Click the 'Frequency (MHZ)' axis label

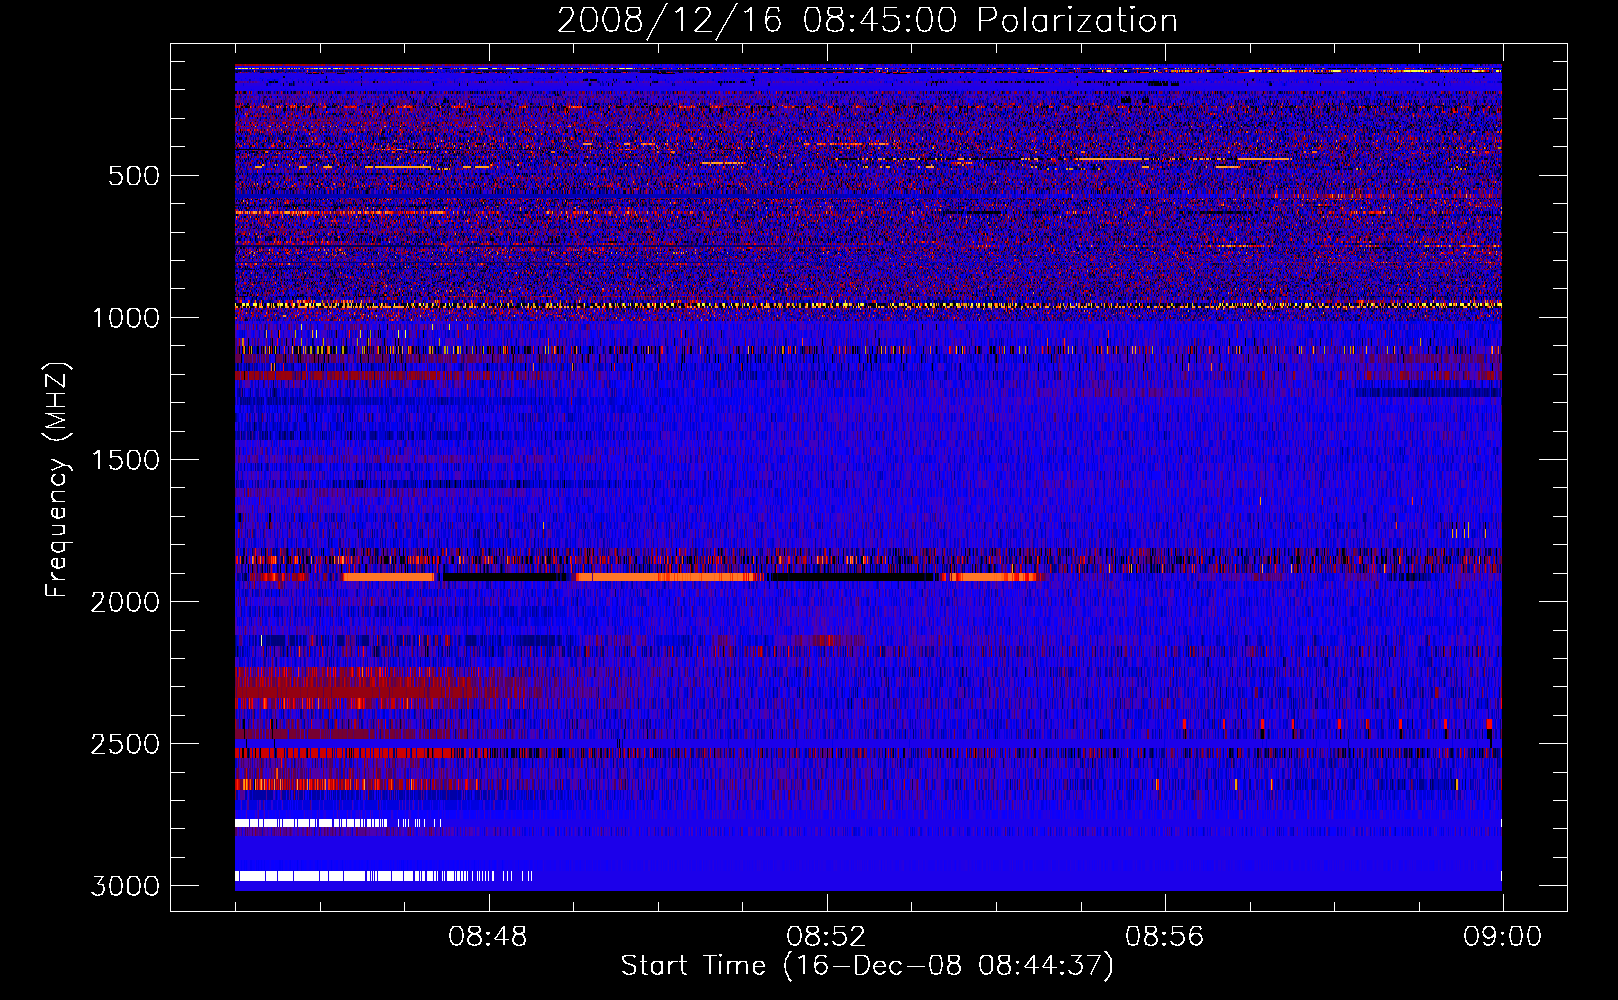click(58, 480)
